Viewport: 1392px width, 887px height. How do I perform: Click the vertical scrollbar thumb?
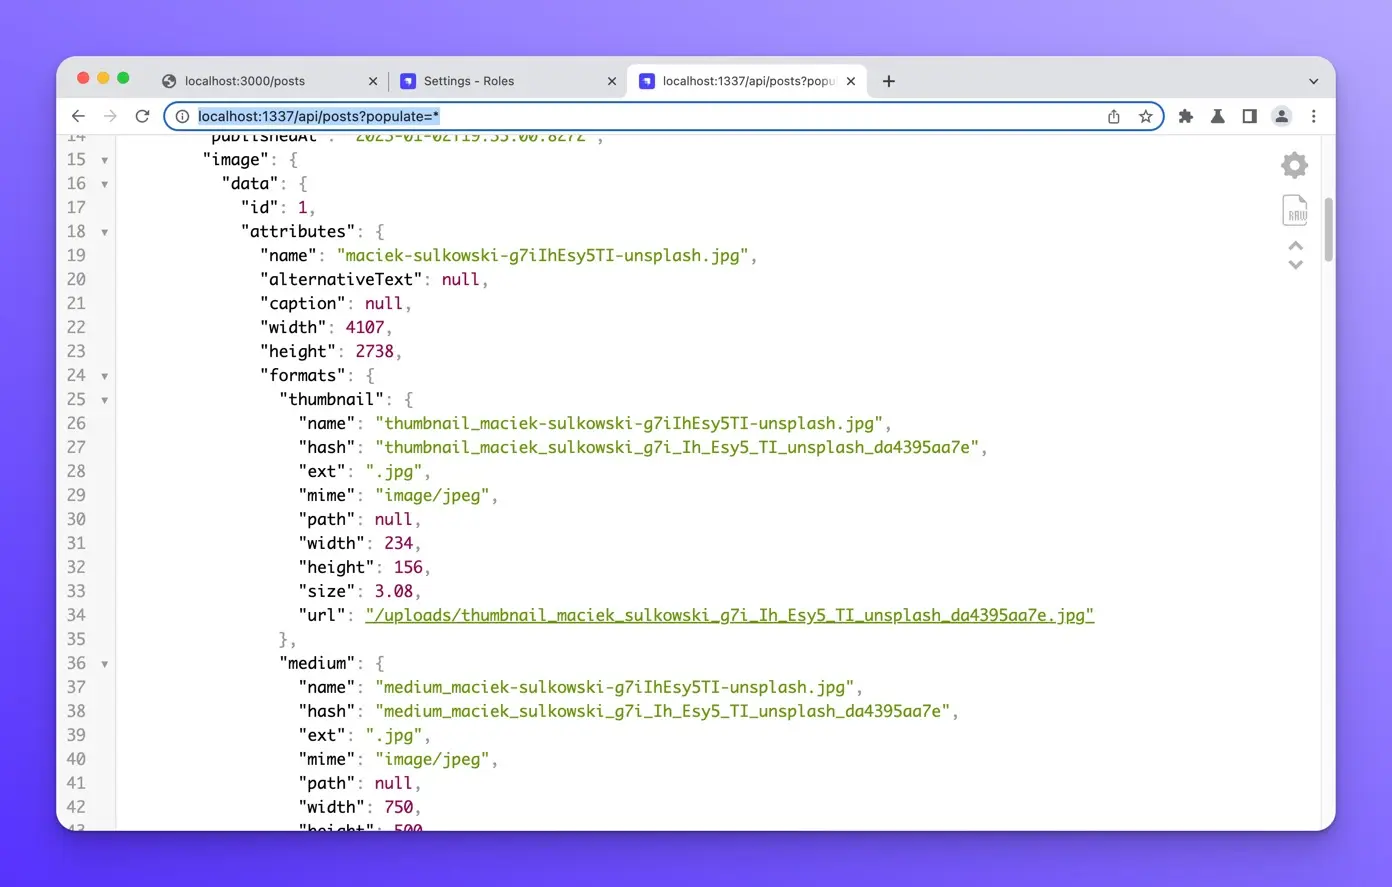[1329, 229]
